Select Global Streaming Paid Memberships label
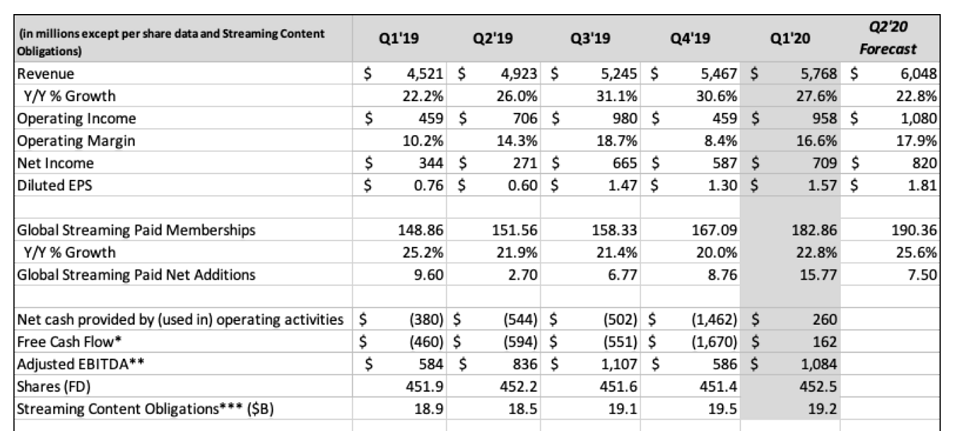This screenshot has height=431, width=964. click(127, 230)
